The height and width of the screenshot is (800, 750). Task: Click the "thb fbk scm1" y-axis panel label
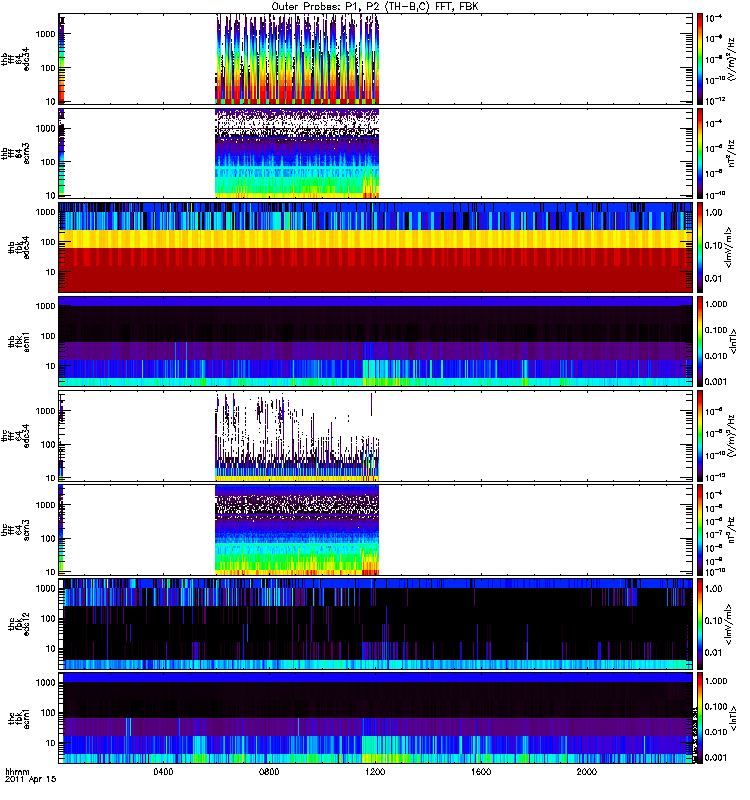(x=19, y=341)
